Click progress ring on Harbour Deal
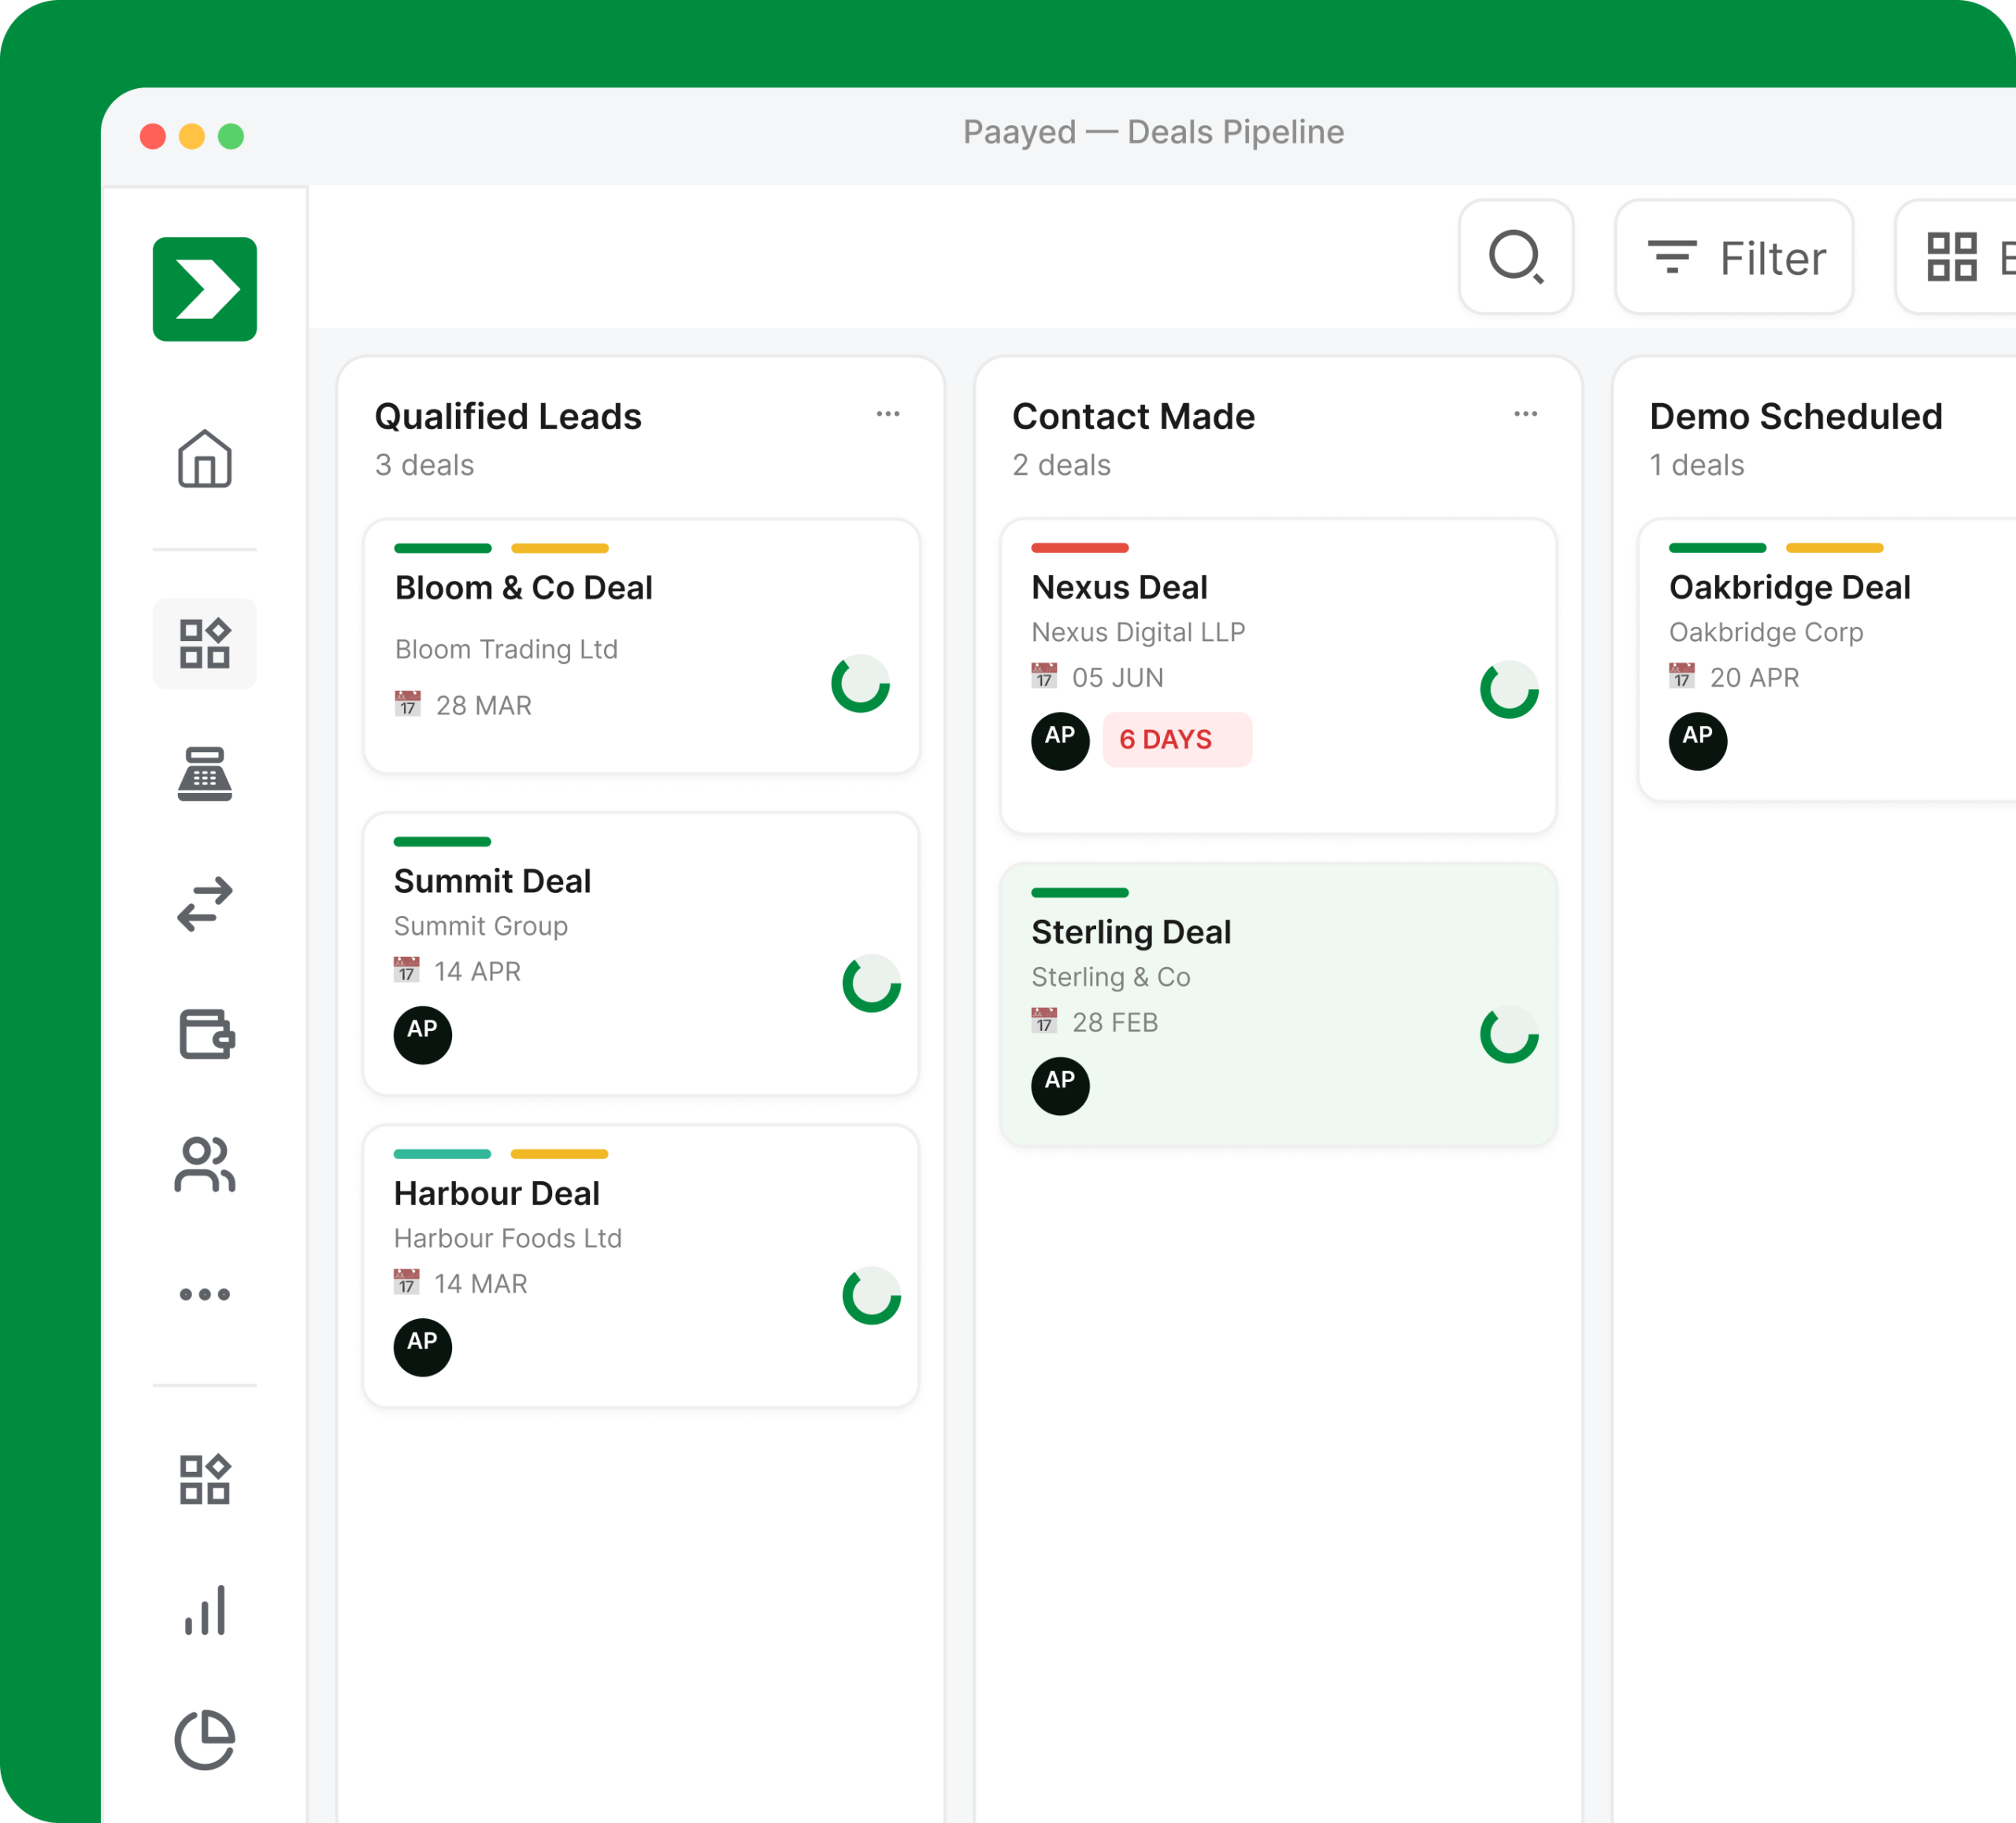This screenshot has width=2016, height=1823. (x=871, y=1296)
